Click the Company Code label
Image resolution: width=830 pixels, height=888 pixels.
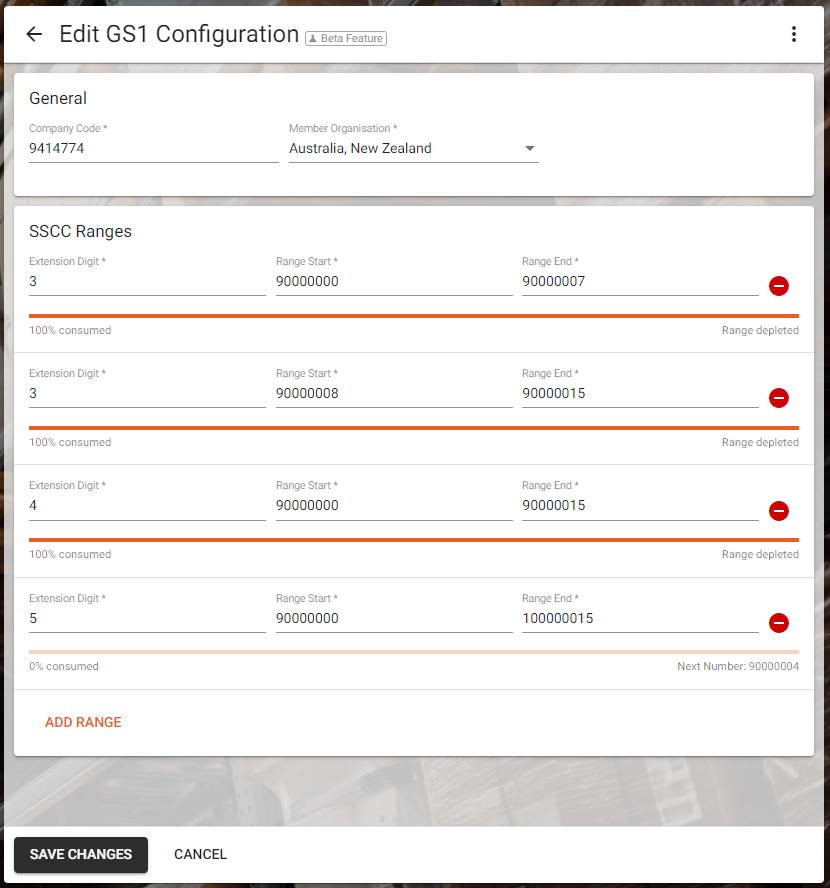[69, 129]
